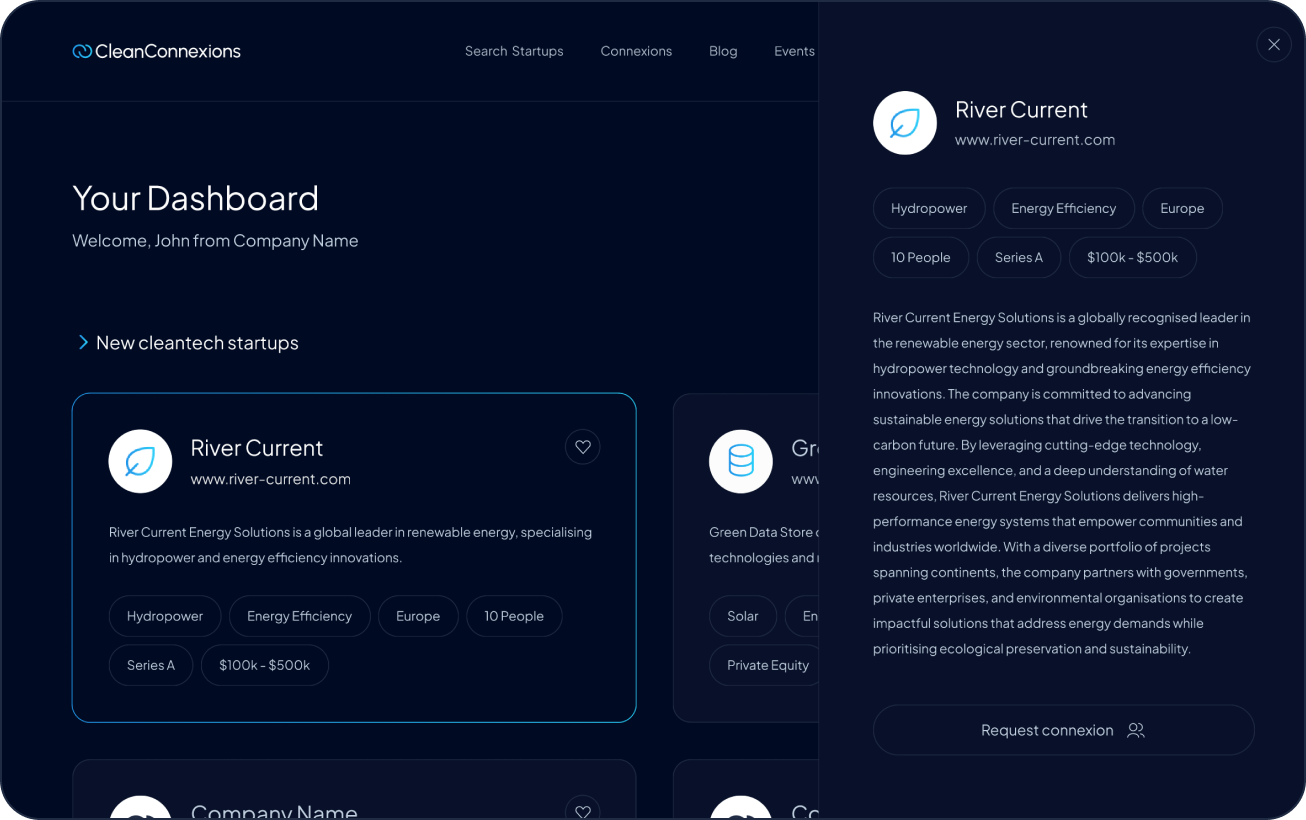The image size is (1306, 820).
Task: Click the Request connexion button
Action: point(1064,730)
